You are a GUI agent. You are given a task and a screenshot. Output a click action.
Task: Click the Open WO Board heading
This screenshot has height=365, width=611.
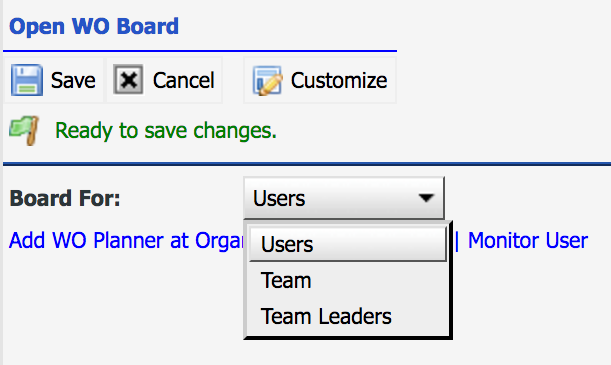(x=94, y=26)
